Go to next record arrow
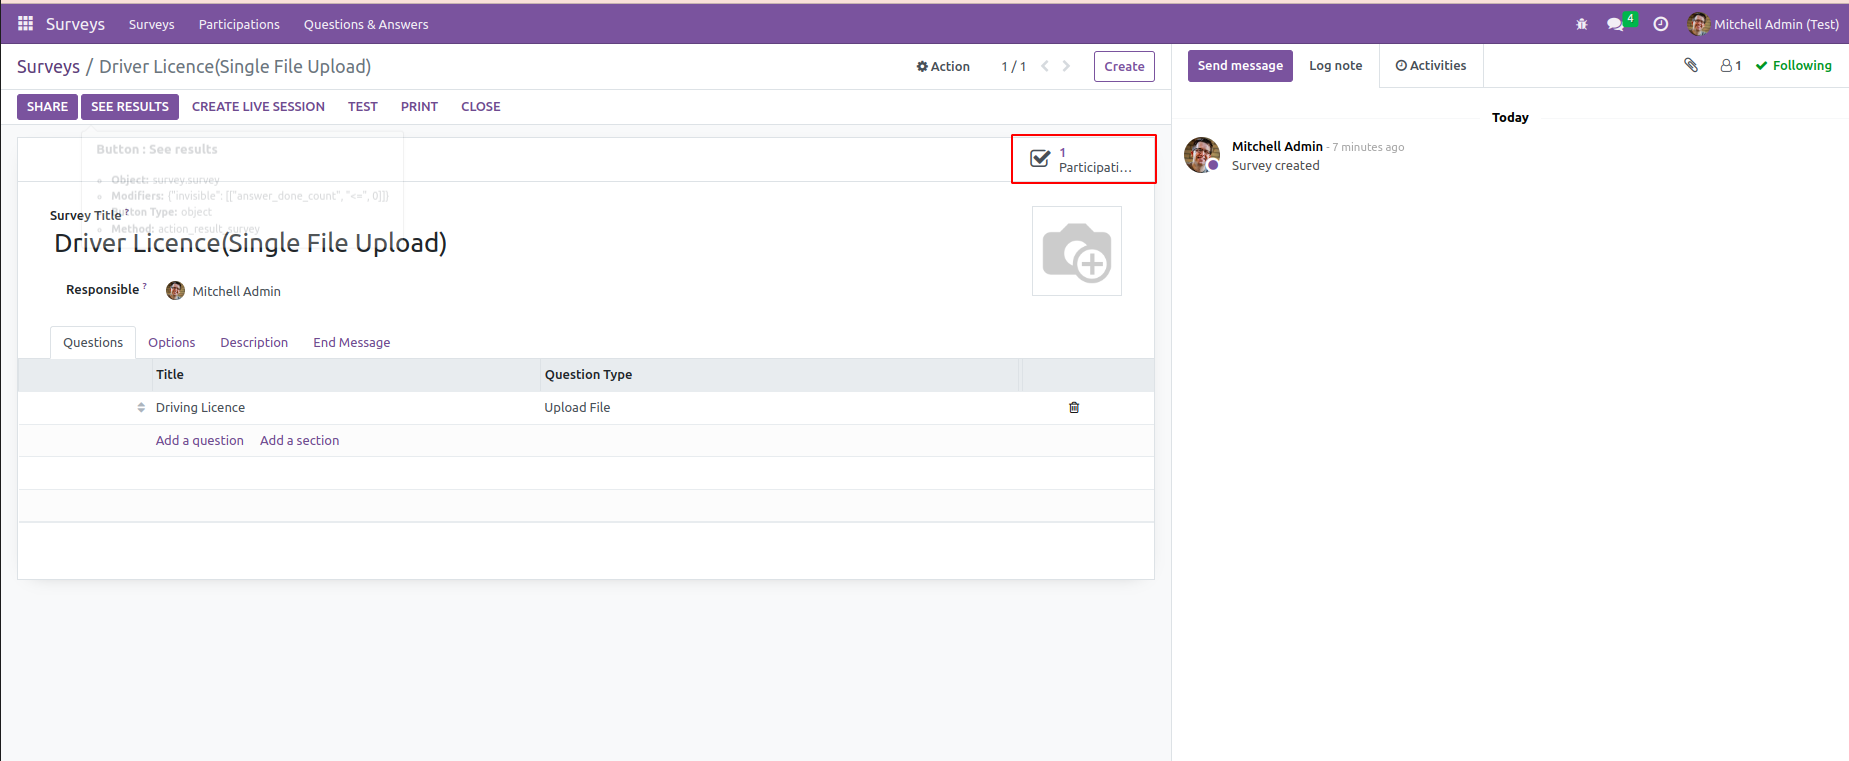 (x=1066, y=66)
